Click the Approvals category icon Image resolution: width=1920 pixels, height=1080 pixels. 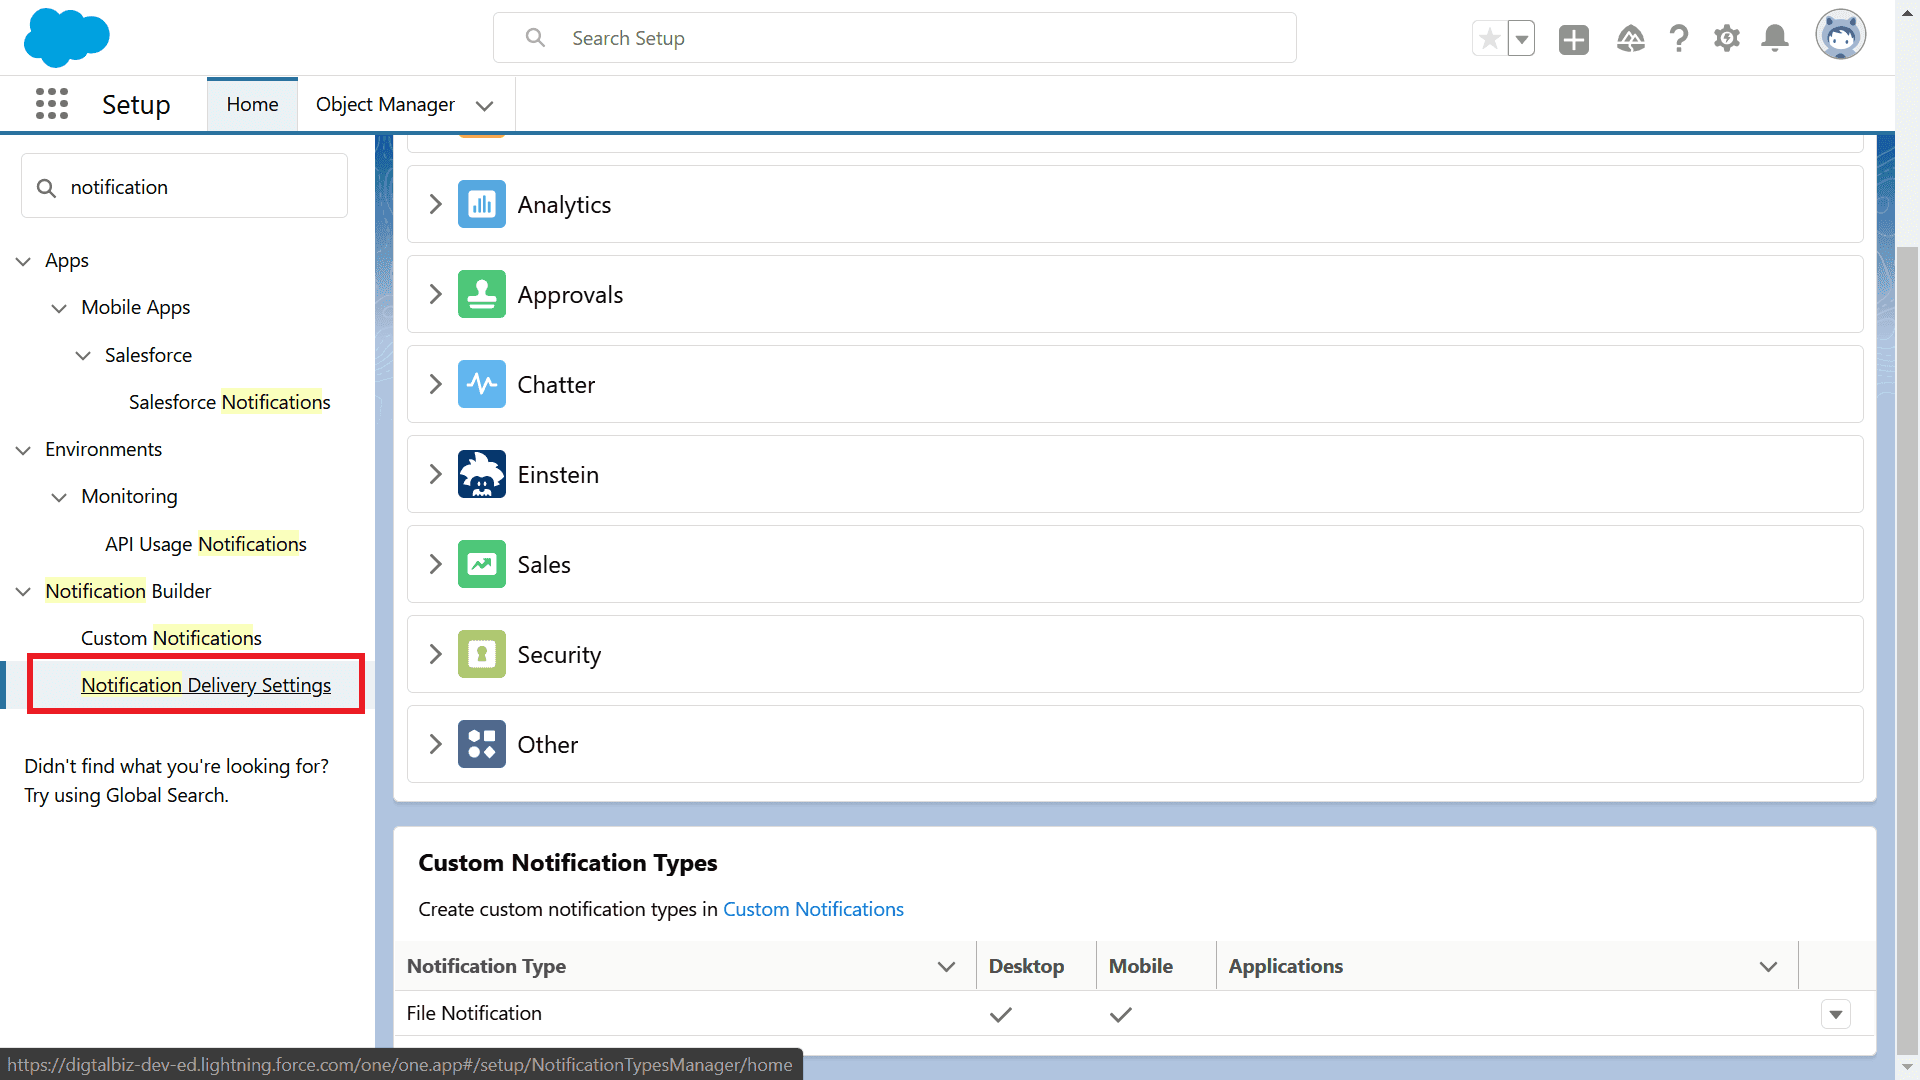(482, 294)
